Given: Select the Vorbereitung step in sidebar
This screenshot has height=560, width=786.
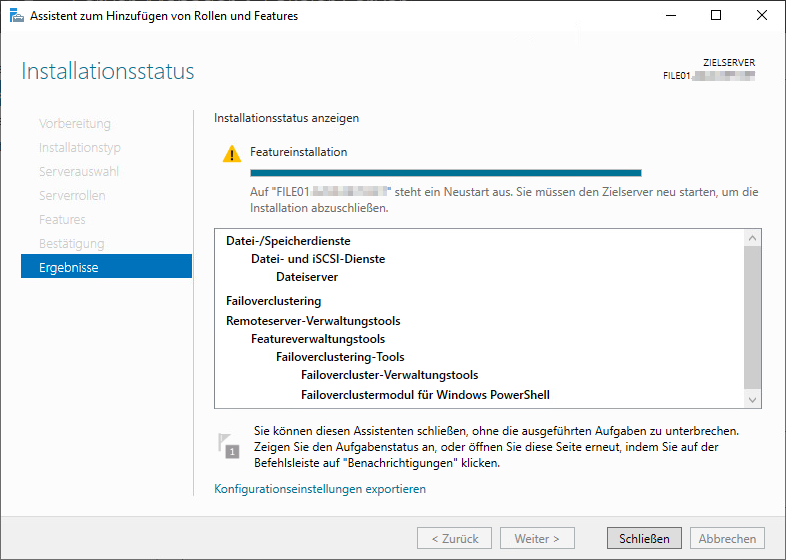Looking at the screenshot, I should pyautogui.click(x=75, y=124).
